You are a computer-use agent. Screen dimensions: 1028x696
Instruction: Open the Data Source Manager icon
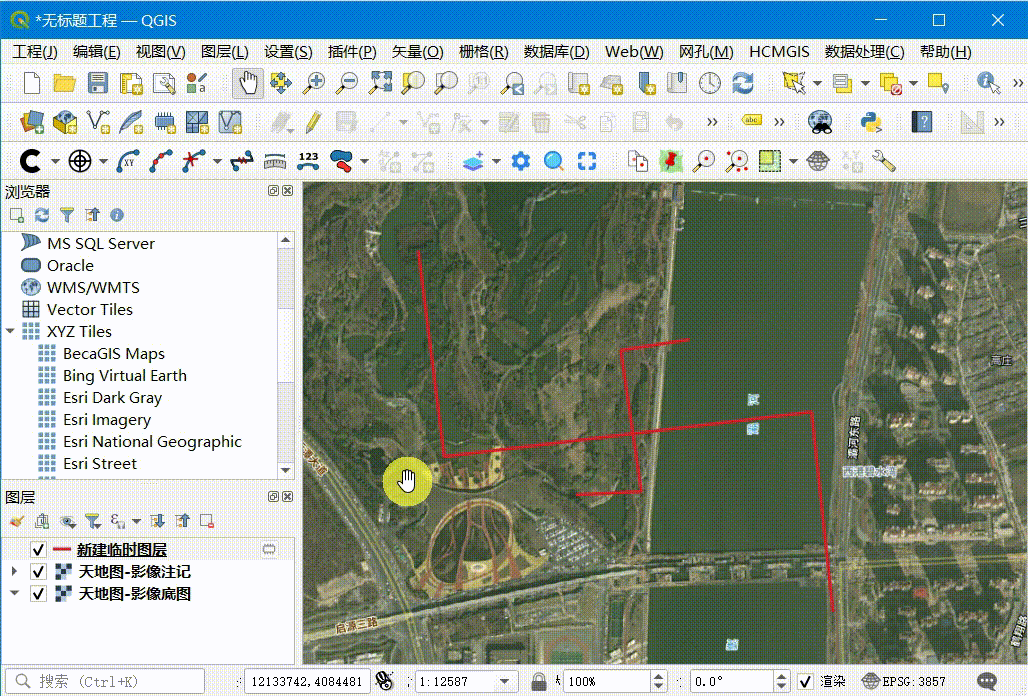click(31, 122)
